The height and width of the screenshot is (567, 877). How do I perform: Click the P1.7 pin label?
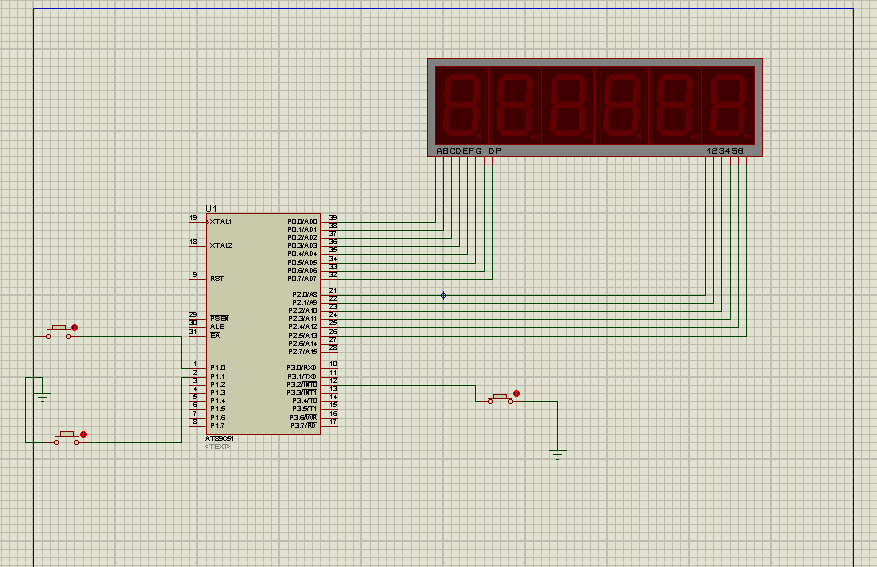pos(218,426)
